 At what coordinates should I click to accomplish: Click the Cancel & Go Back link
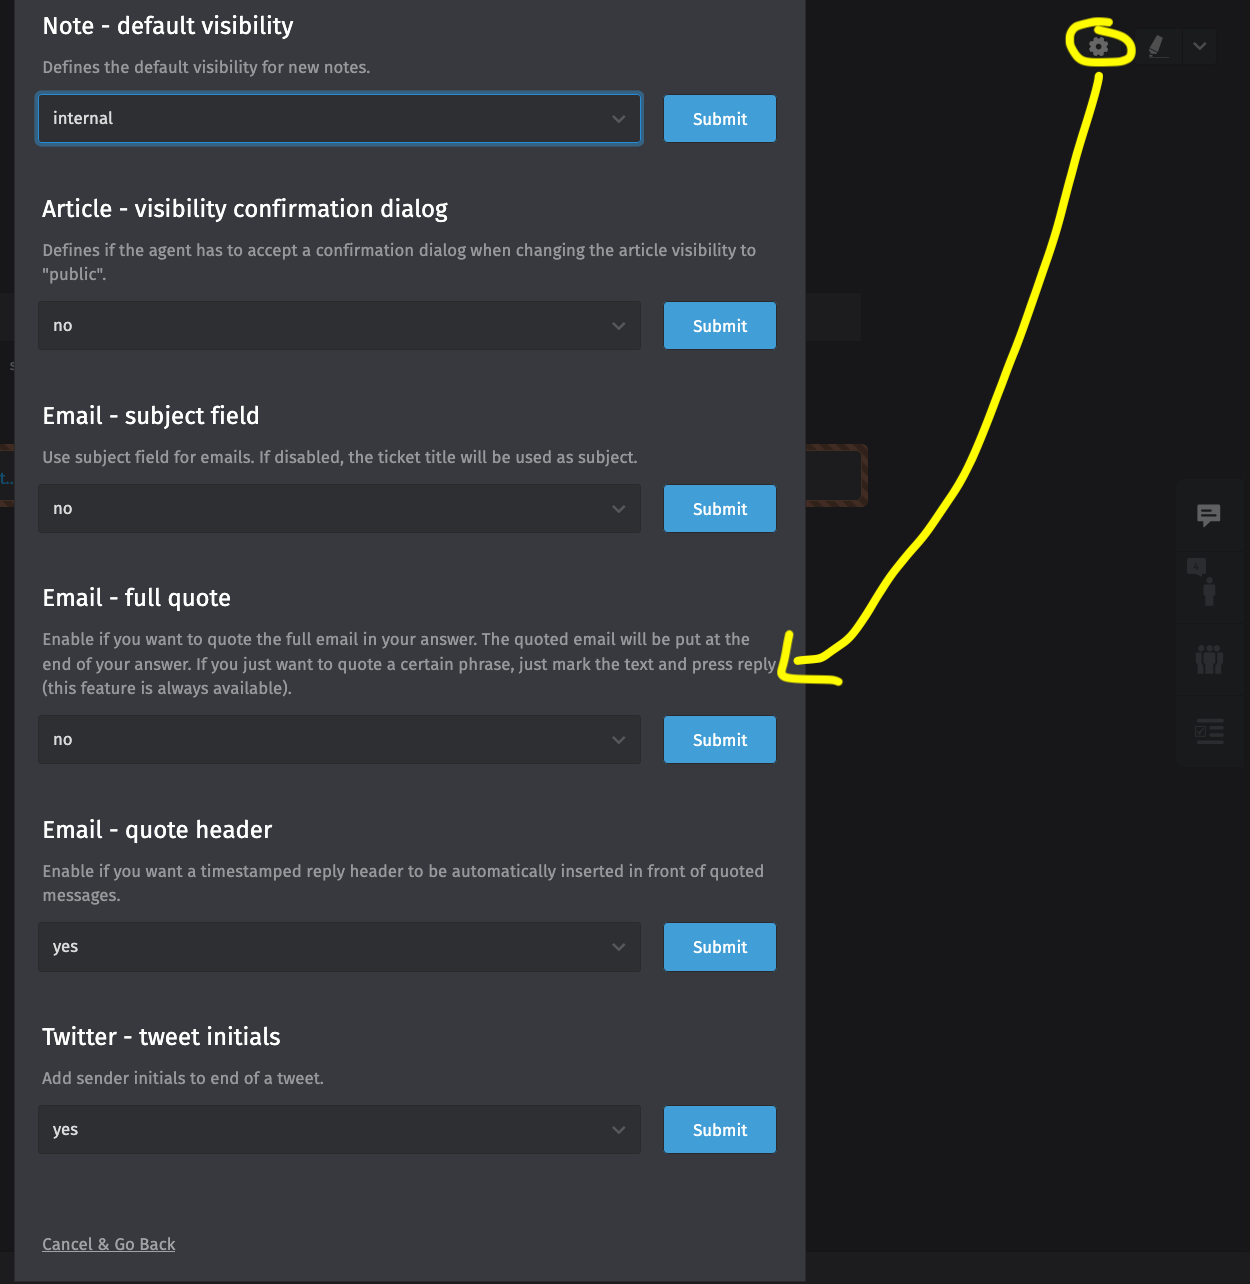pos(109,1244)
